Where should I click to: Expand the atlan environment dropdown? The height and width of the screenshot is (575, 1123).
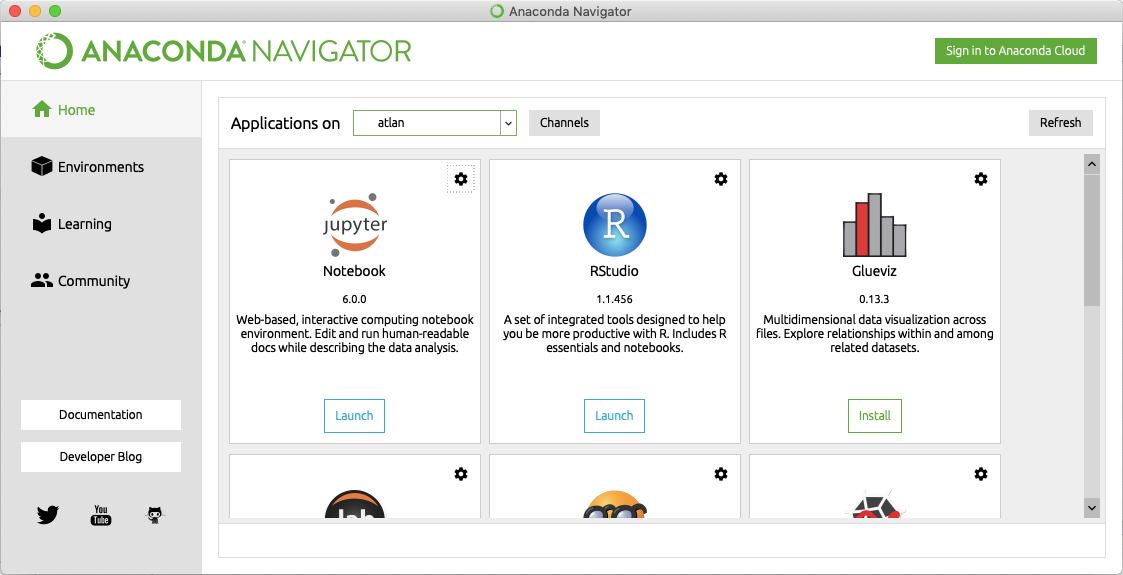[434, 122]
